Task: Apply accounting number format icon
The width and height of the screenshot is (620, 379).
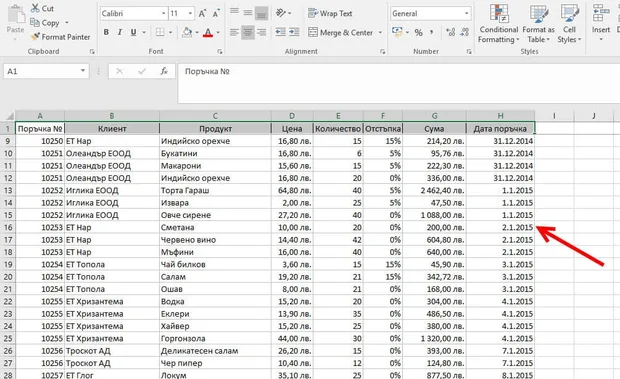Action: click(397, 32)
